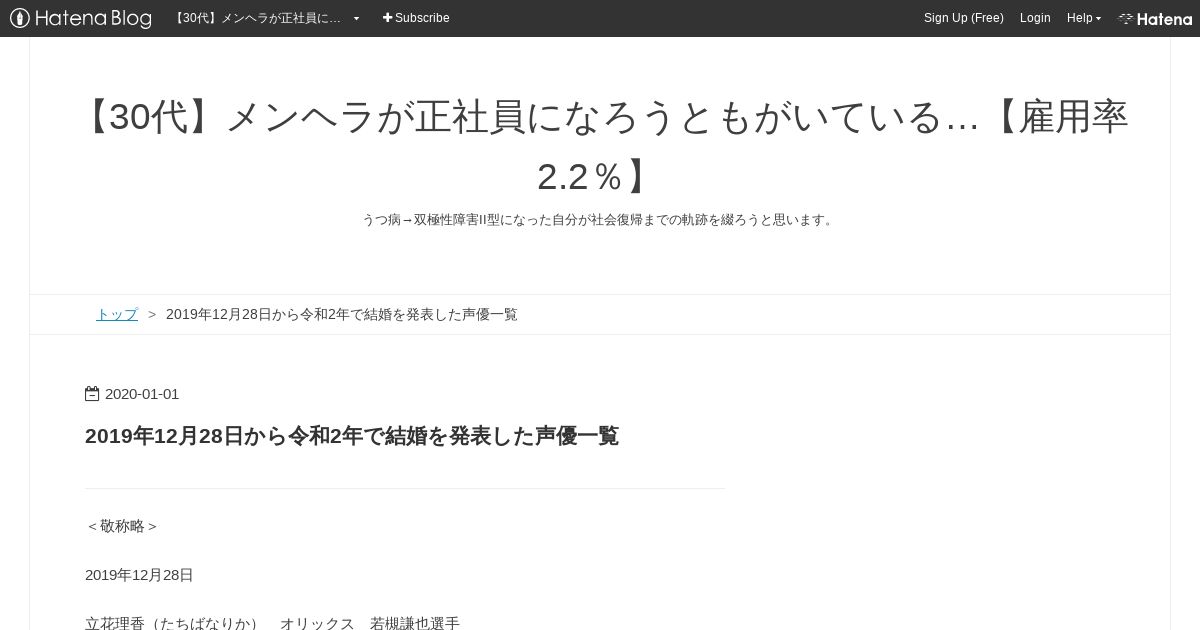This screenshot has width=1200, height=630.
Task: Expand the blog title dropdown arrow
Action: [x=356, y=18]
